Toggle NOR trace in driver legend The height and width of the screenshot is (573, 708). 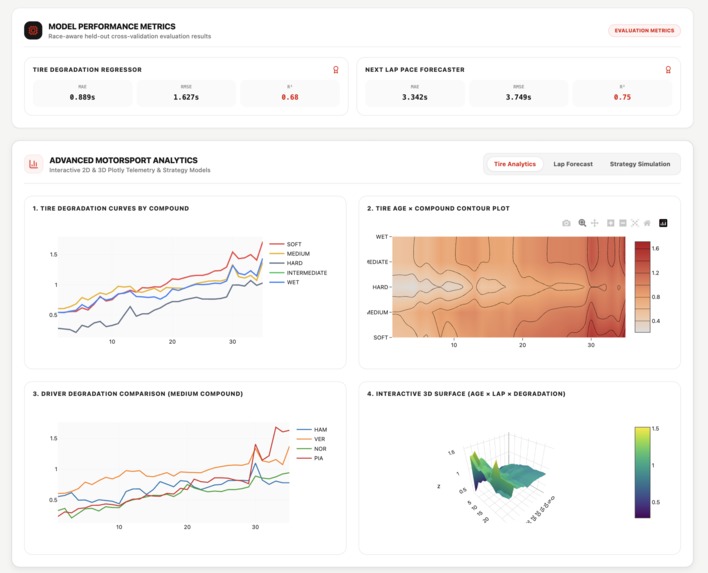coord(312,449)
